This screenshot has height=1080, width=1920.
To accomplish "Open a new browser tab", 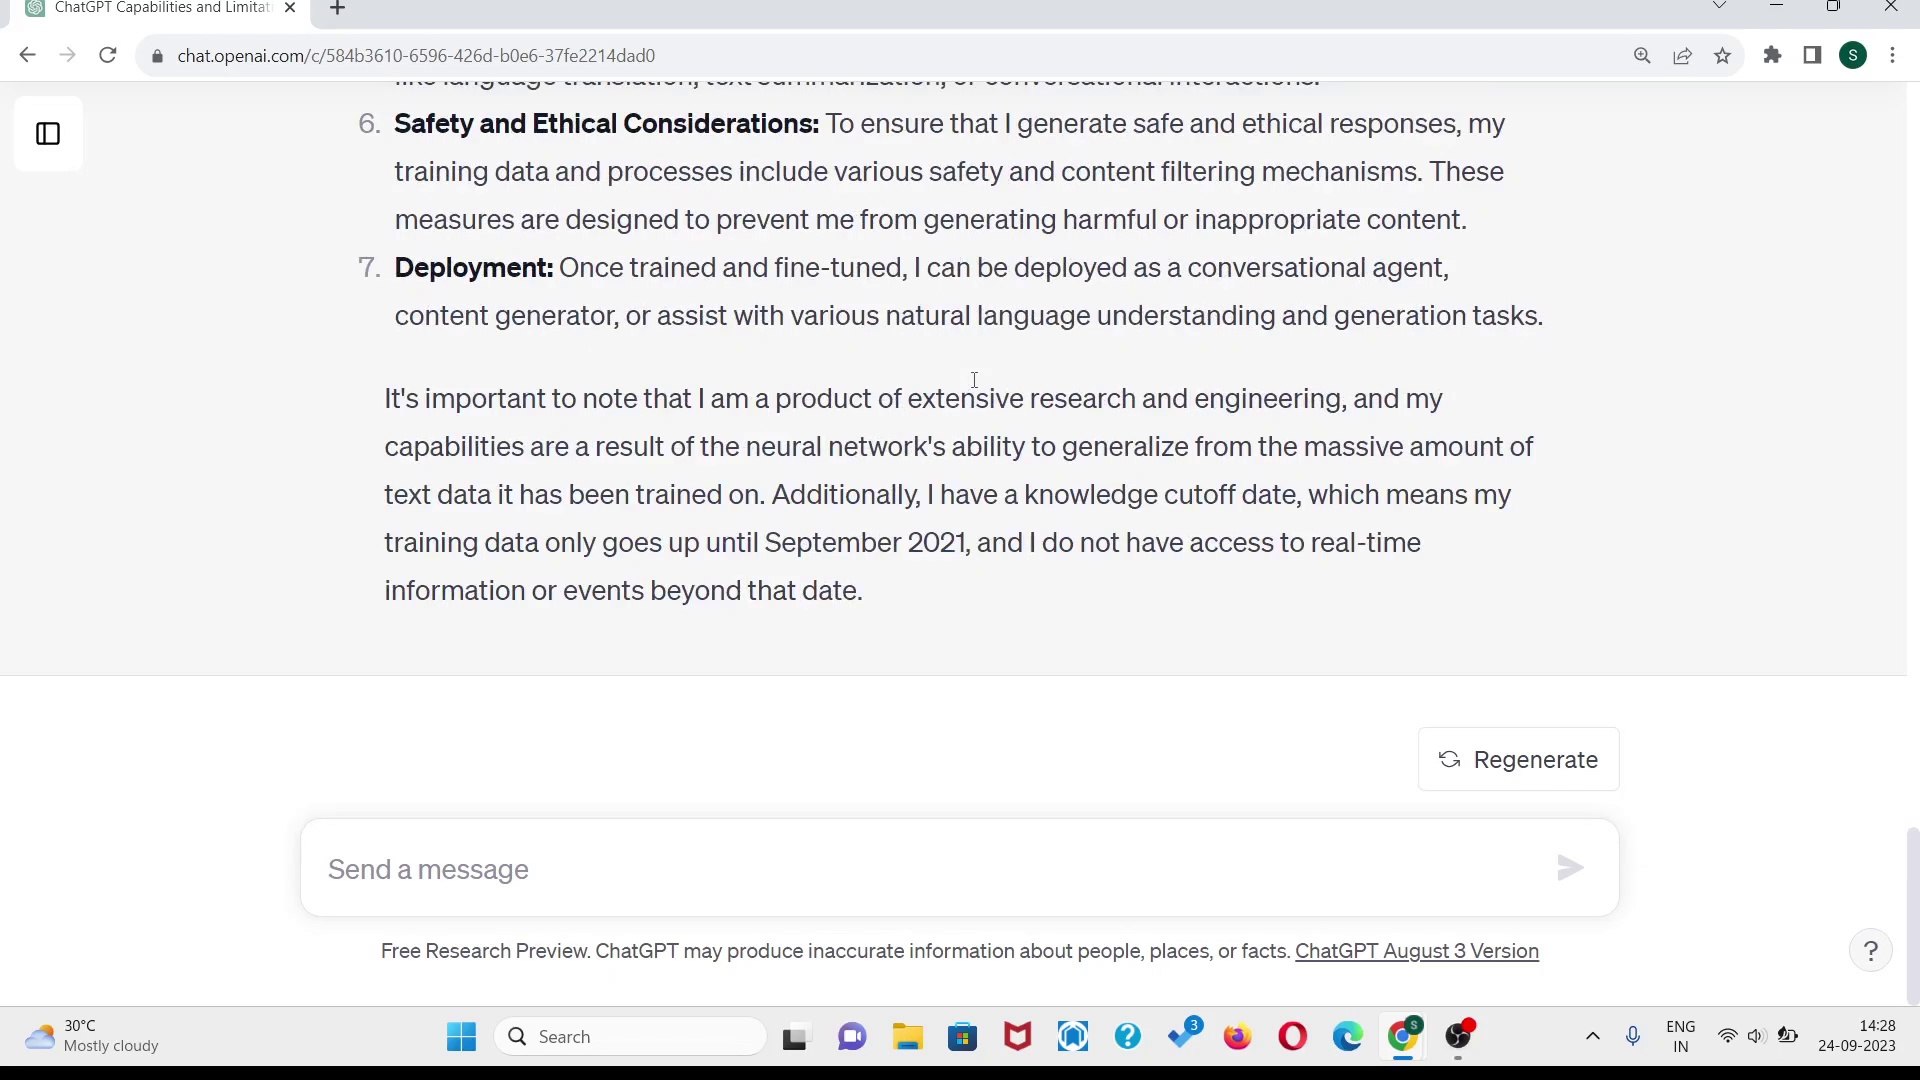I will pyautogui.click(x=338, y=9).
